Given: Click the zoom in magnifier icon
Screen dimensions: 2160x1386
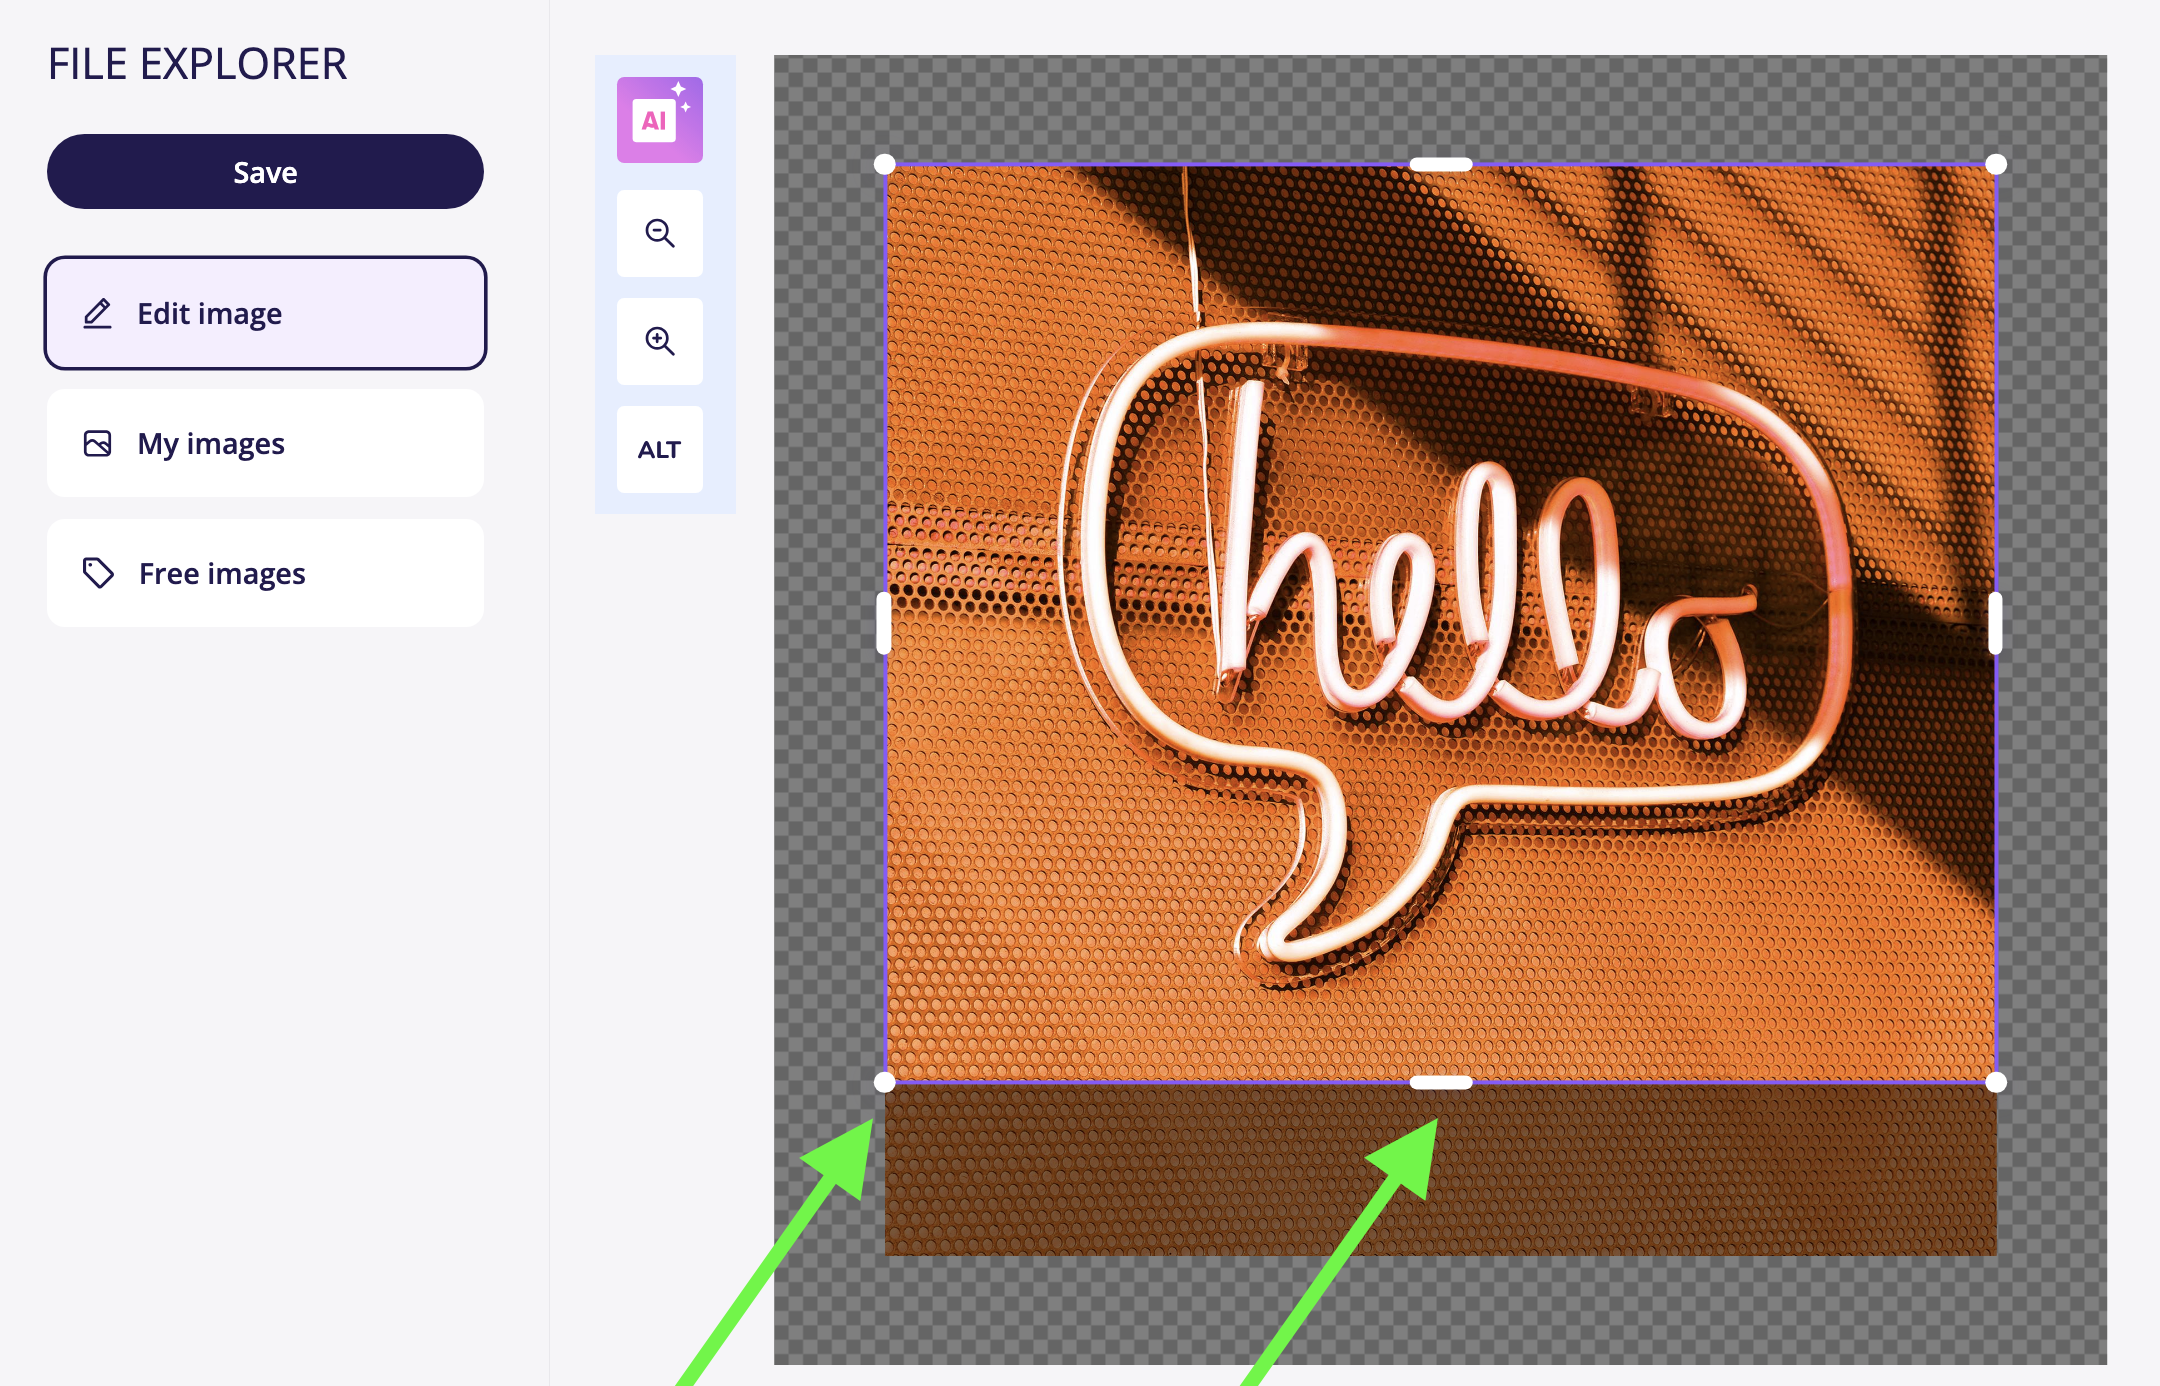Looking at the screenshot, I should coord(659,341).
